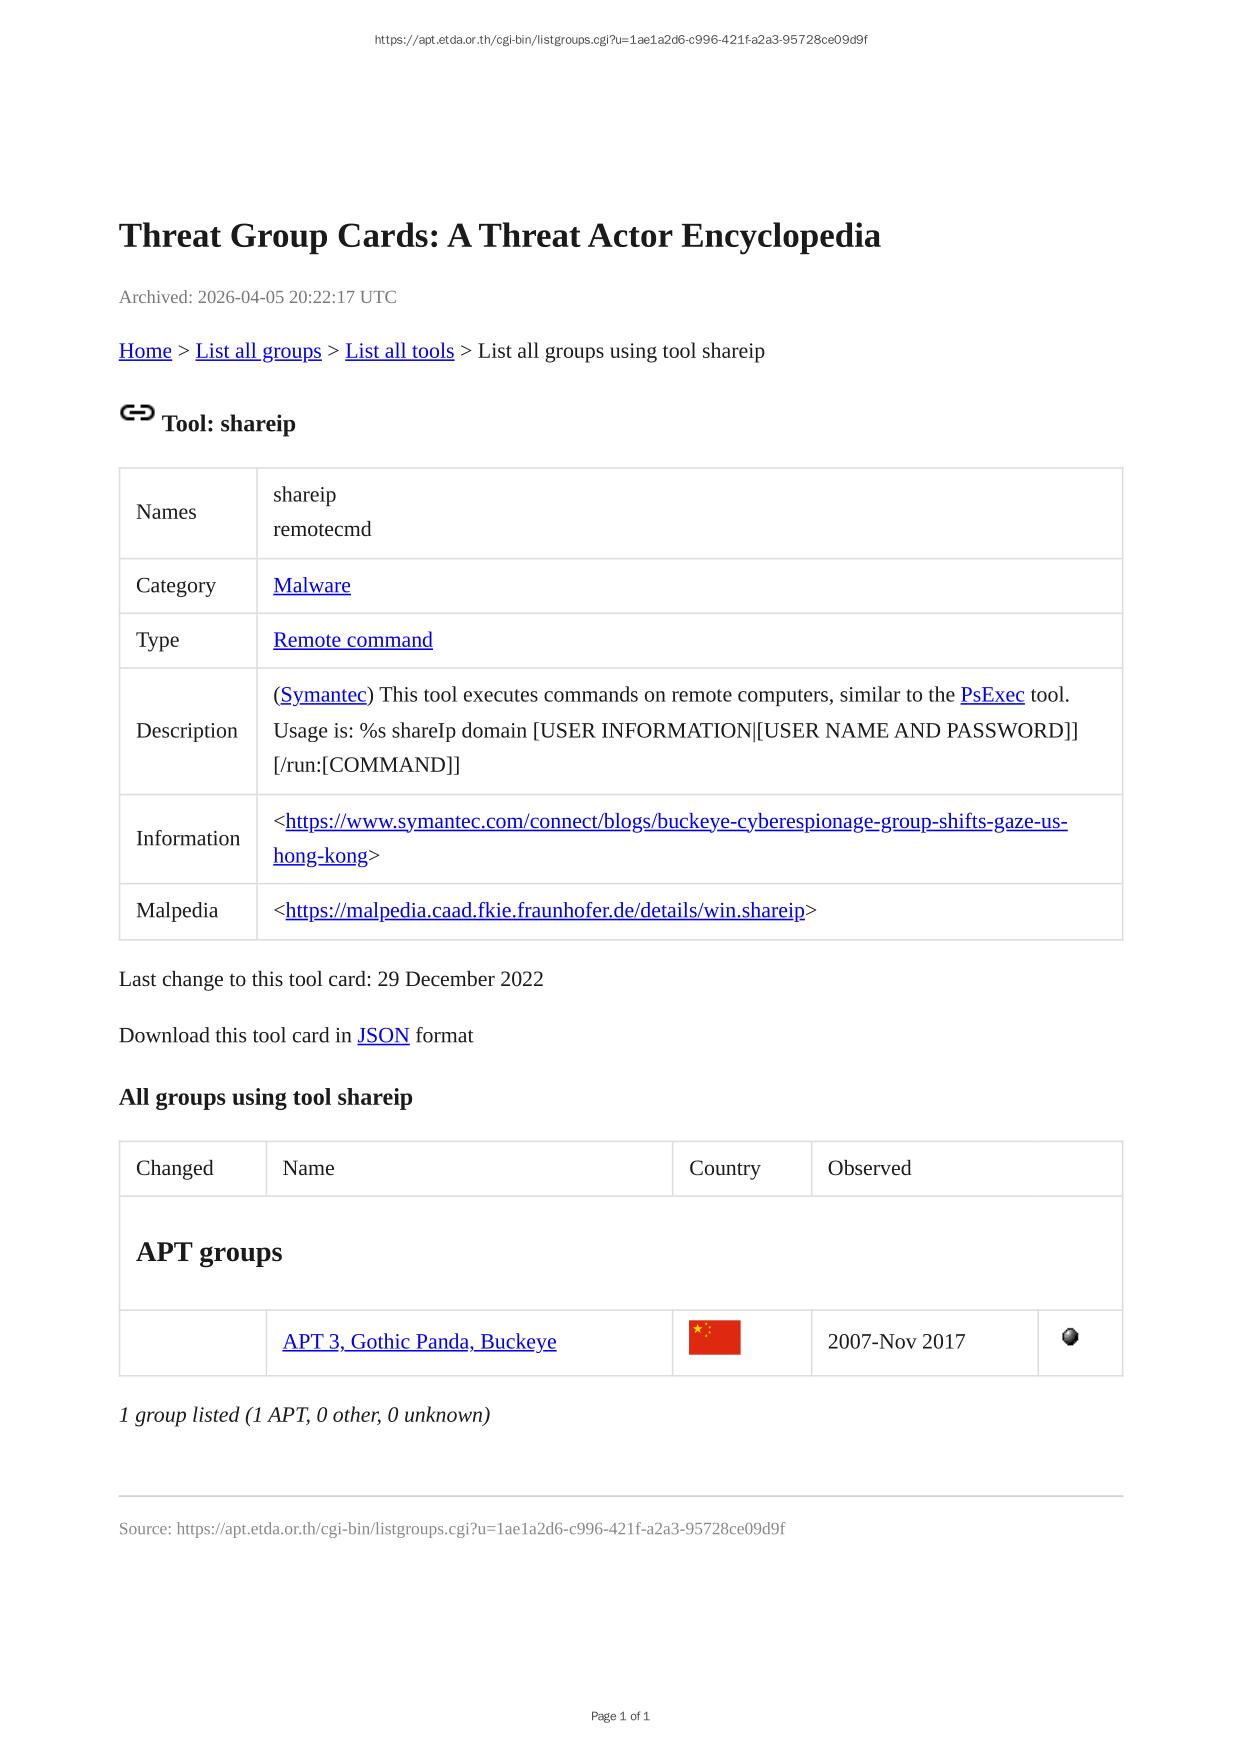Open the Home breadcrumb link

pyautogui.click(x=145, y=351)
